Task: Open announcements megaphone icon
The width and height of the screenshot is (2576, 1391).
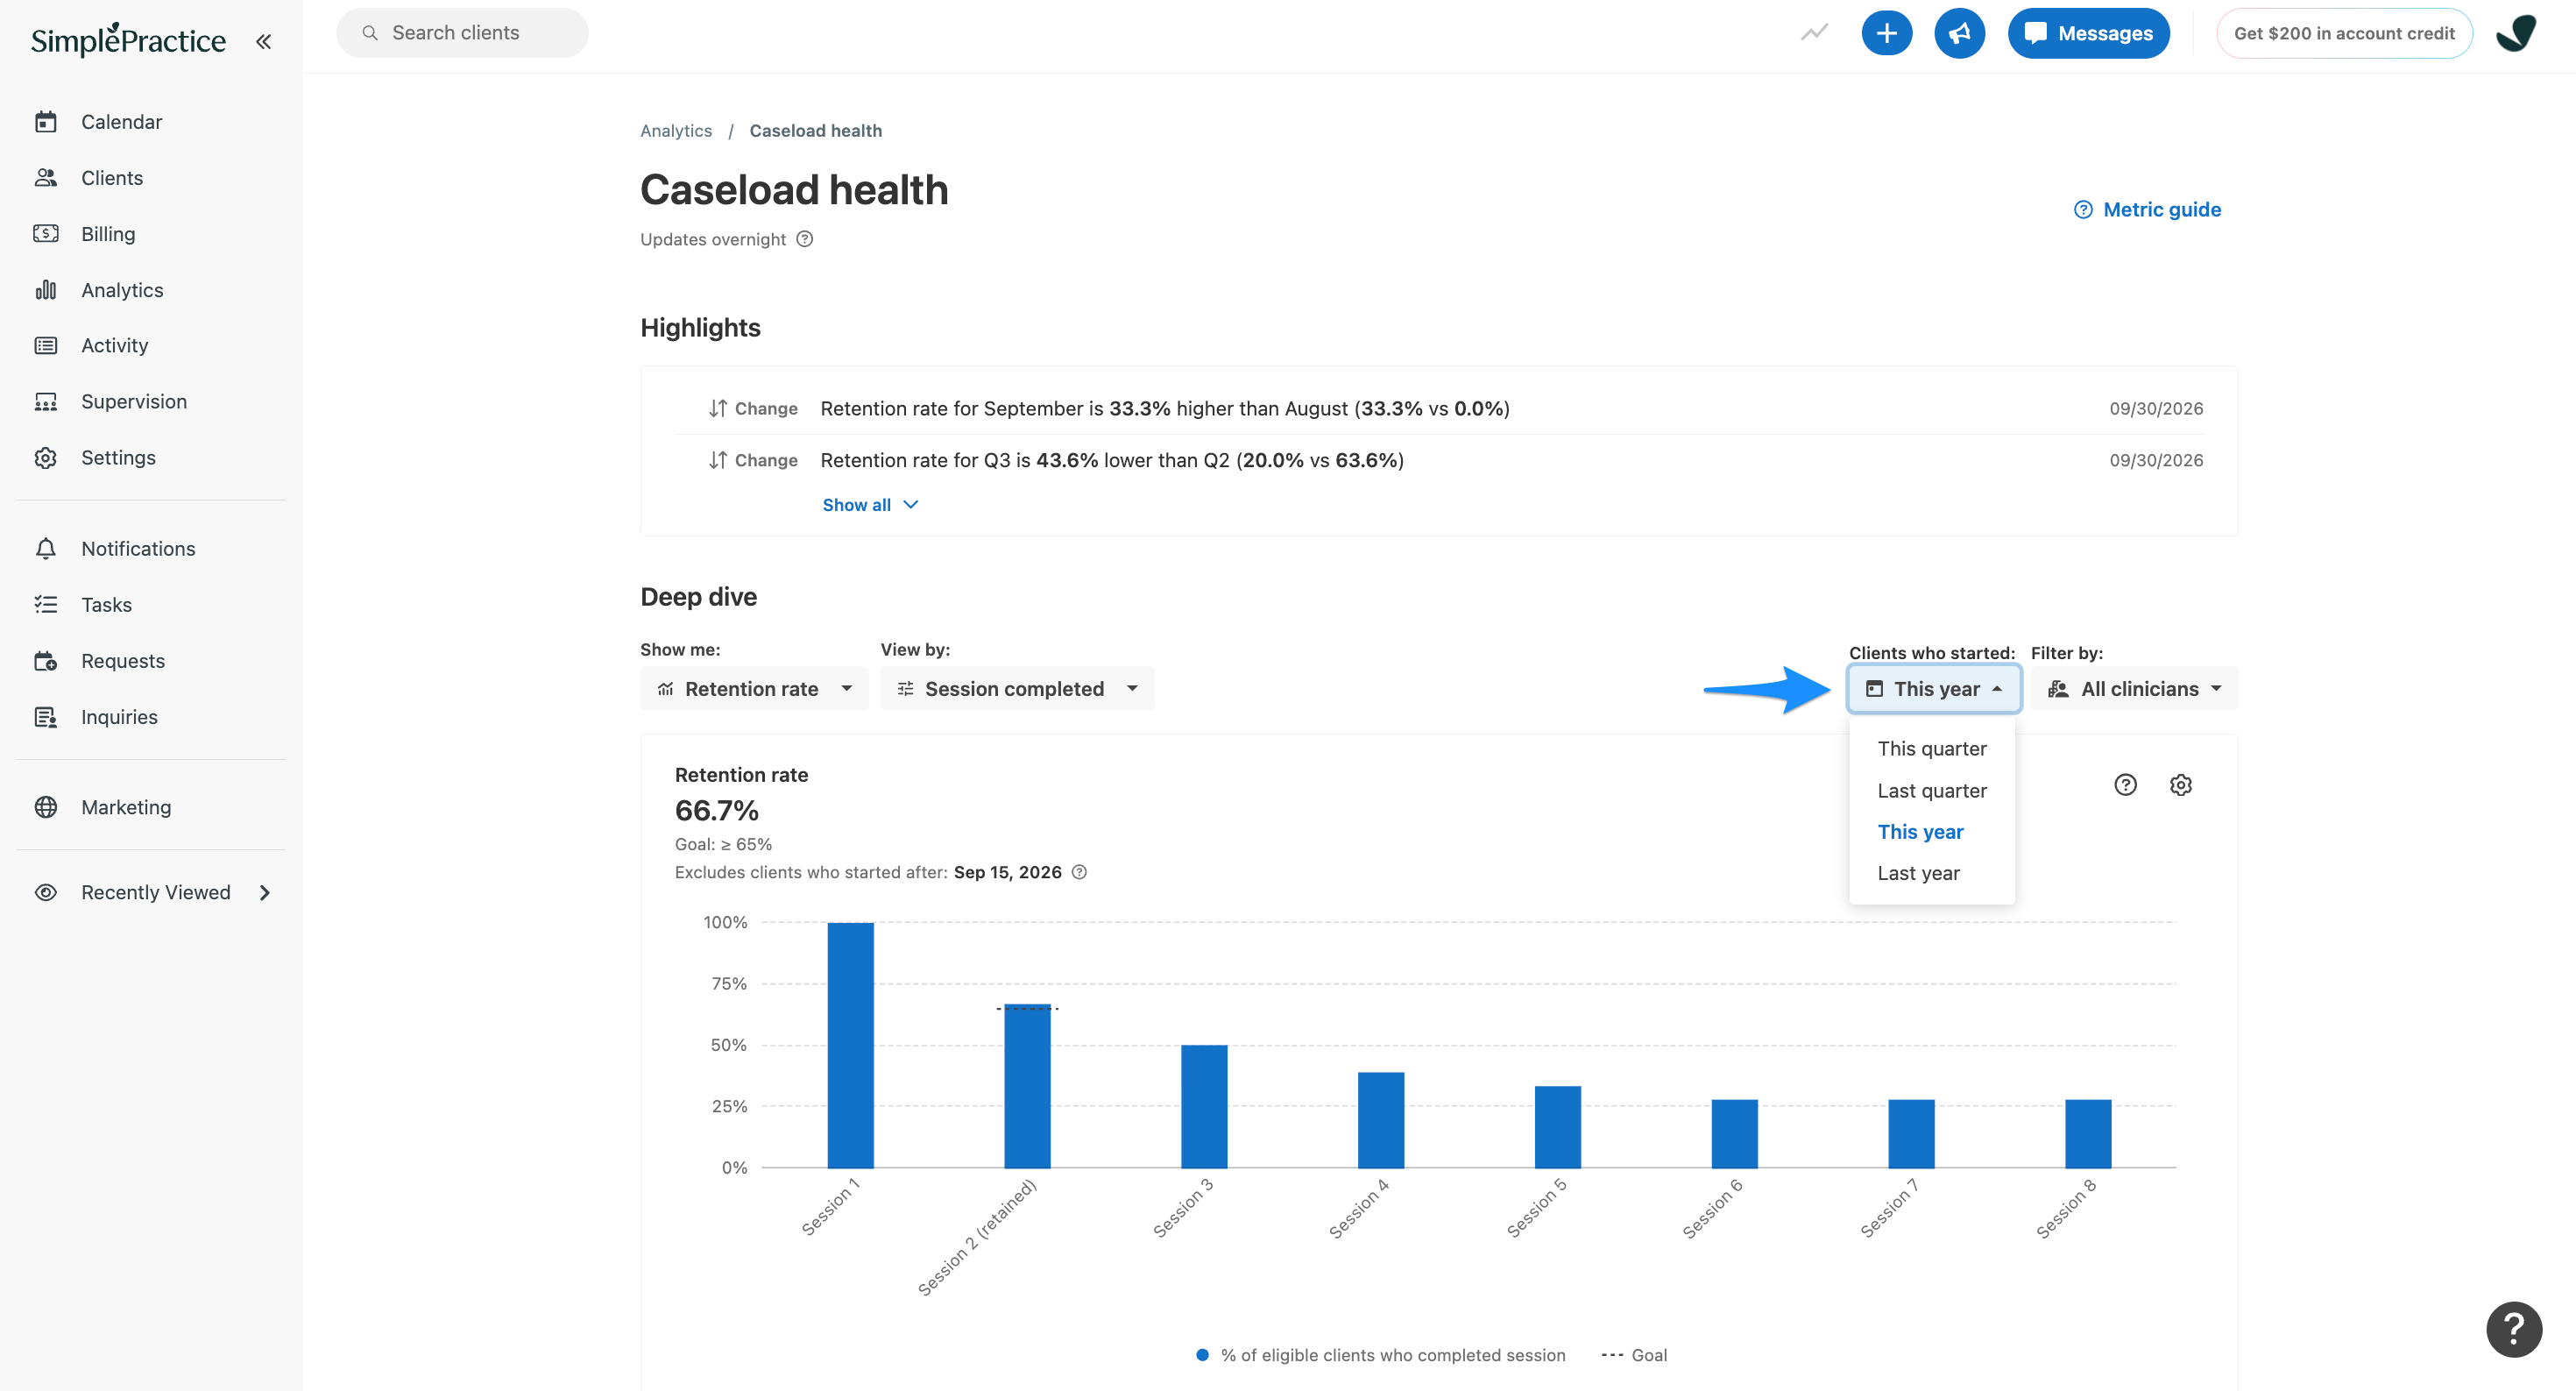Action: click(1959, 33)
